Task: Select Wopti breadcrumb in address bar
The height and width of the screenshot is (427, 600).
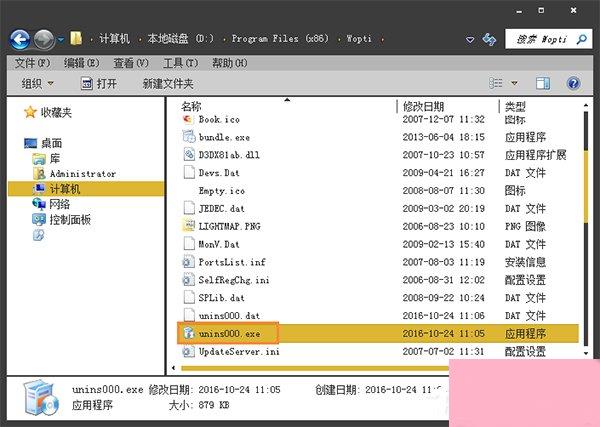Action: coord(359,39)
